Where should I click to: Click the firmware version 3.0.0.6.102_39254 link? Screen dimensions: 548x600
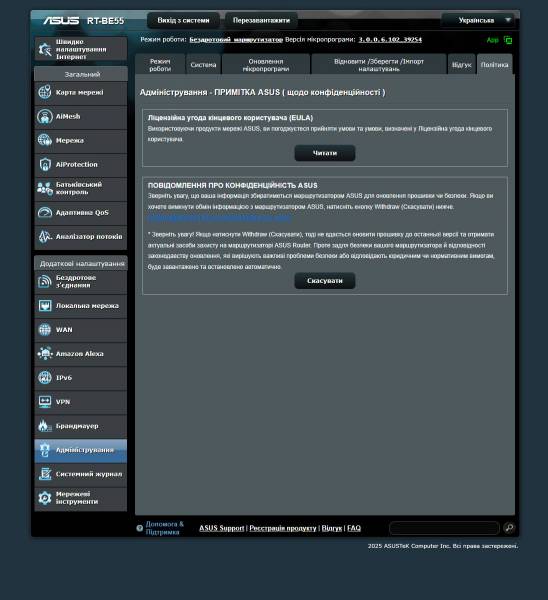390,39
